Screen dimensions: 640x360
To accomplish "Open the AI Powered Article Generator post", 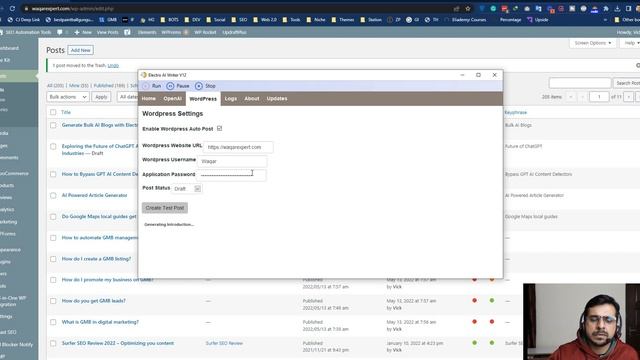I will point(94,196).
